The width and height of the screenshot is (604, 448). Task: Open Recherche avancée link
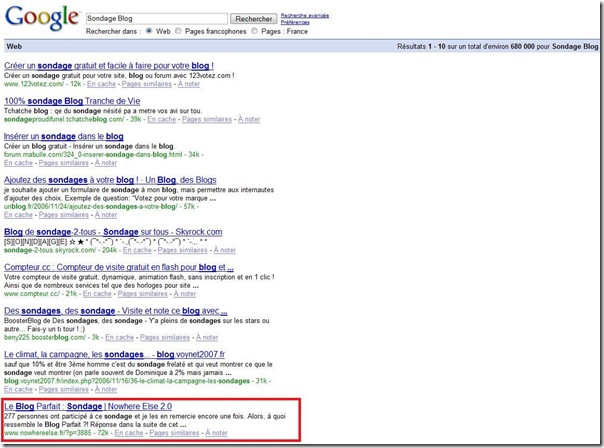coord(305,15)
